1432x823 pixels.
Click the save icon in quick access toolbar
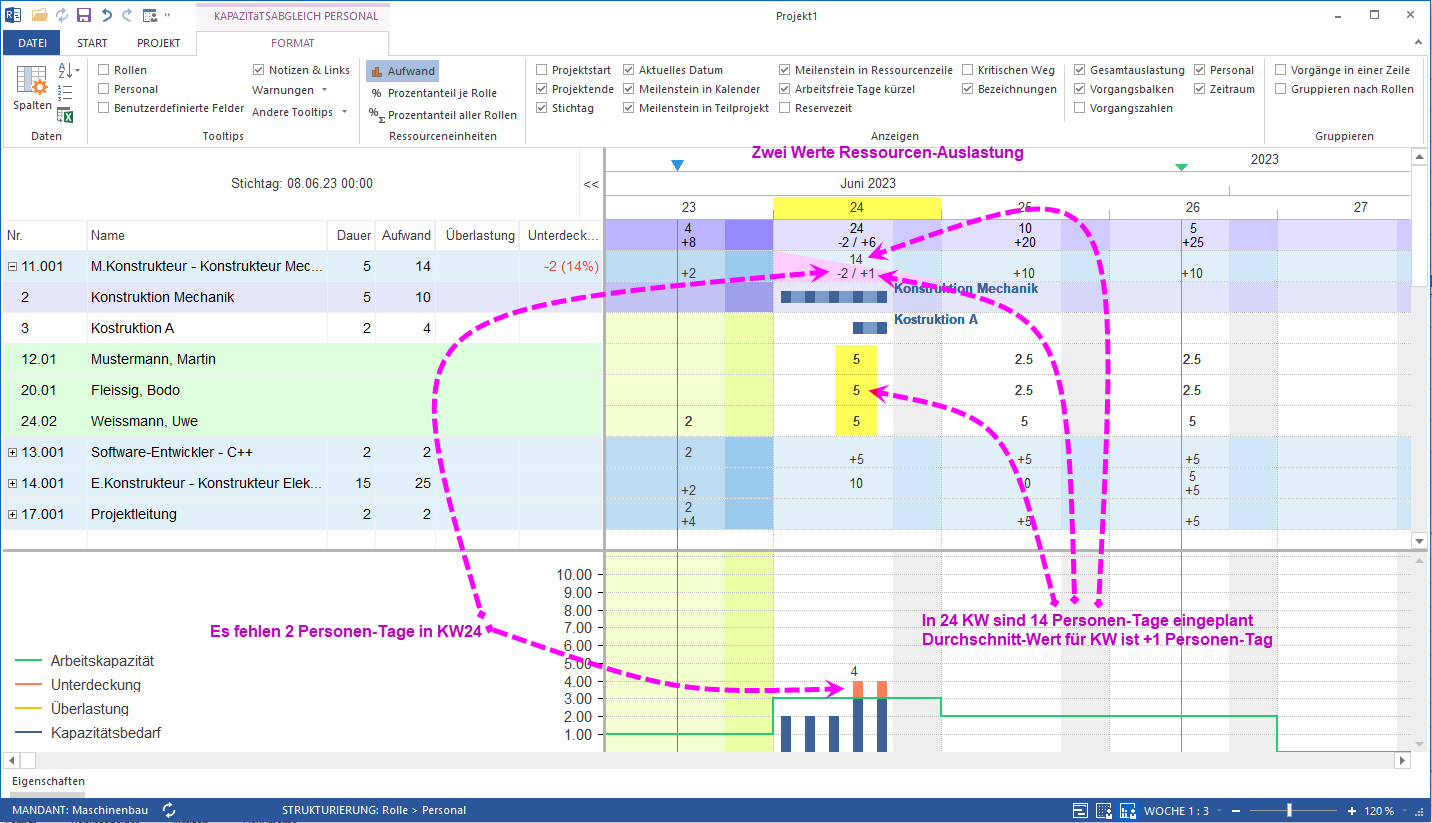[x=84, y=15]
